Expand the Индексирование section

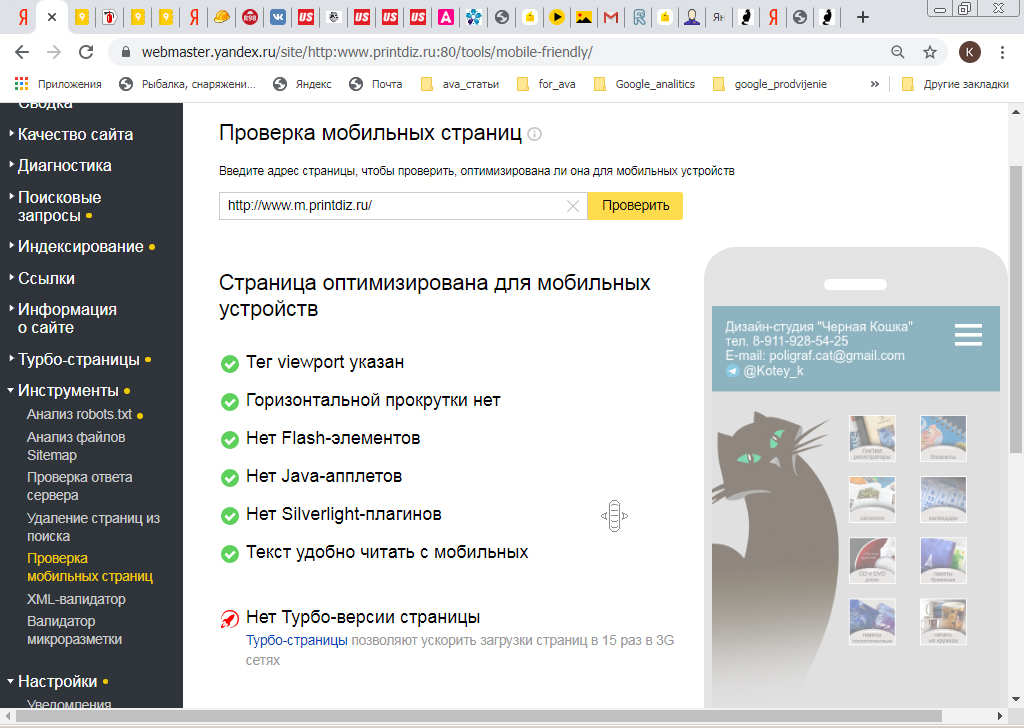pyautogui.click(x=80, y=247)
